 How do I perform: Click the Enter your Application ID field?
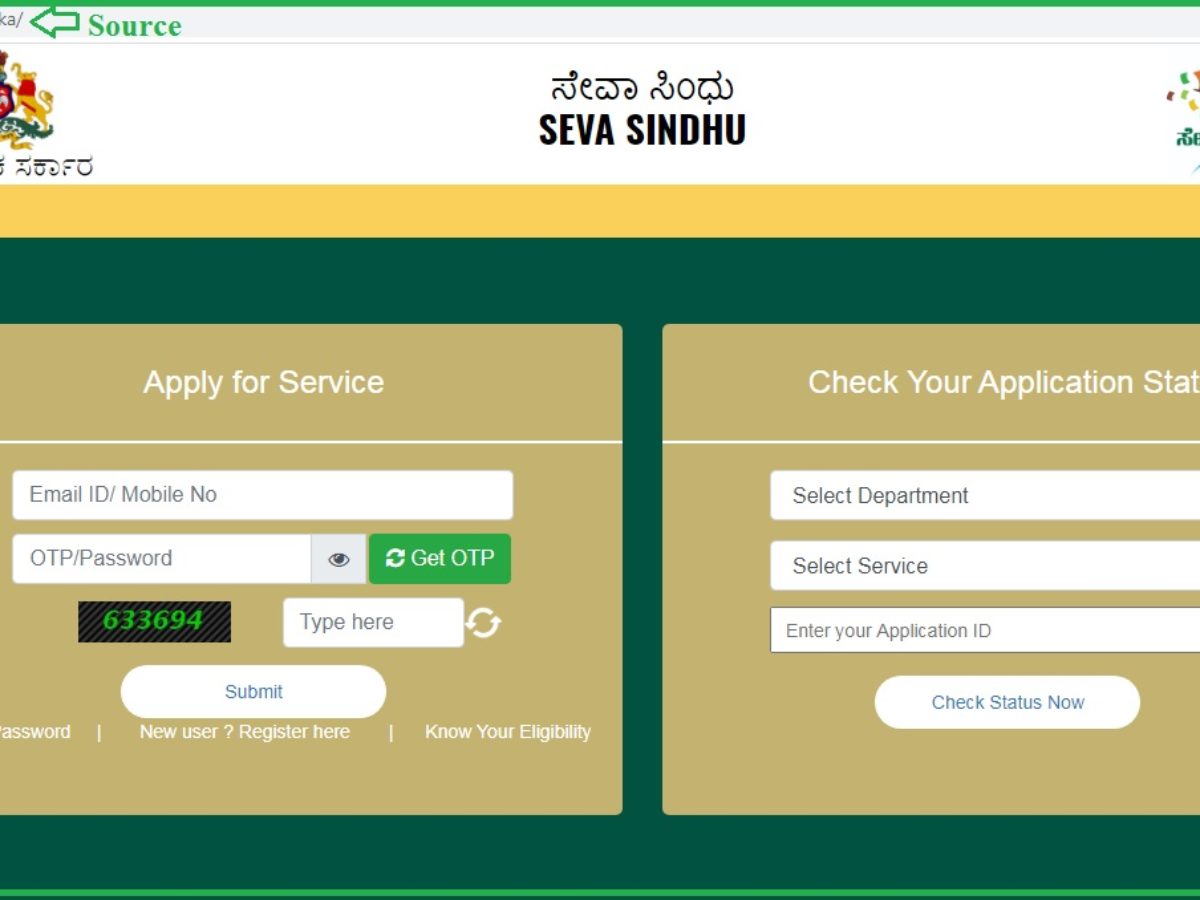pyautogui.click(x=984, y=631)
